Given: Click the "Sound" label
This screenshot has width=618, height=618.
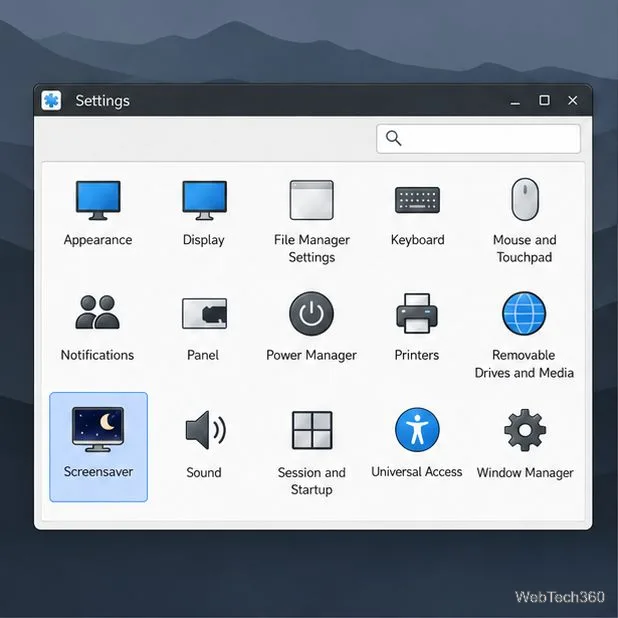Looking at the screenshot, I should [x=204, y=472].
